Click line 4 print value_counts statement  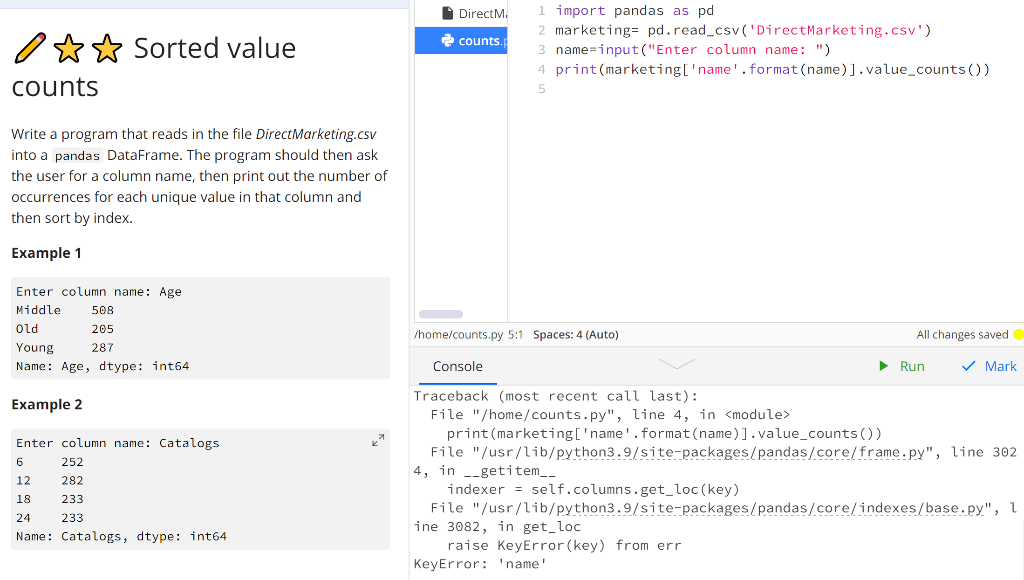tap(773, 69)
